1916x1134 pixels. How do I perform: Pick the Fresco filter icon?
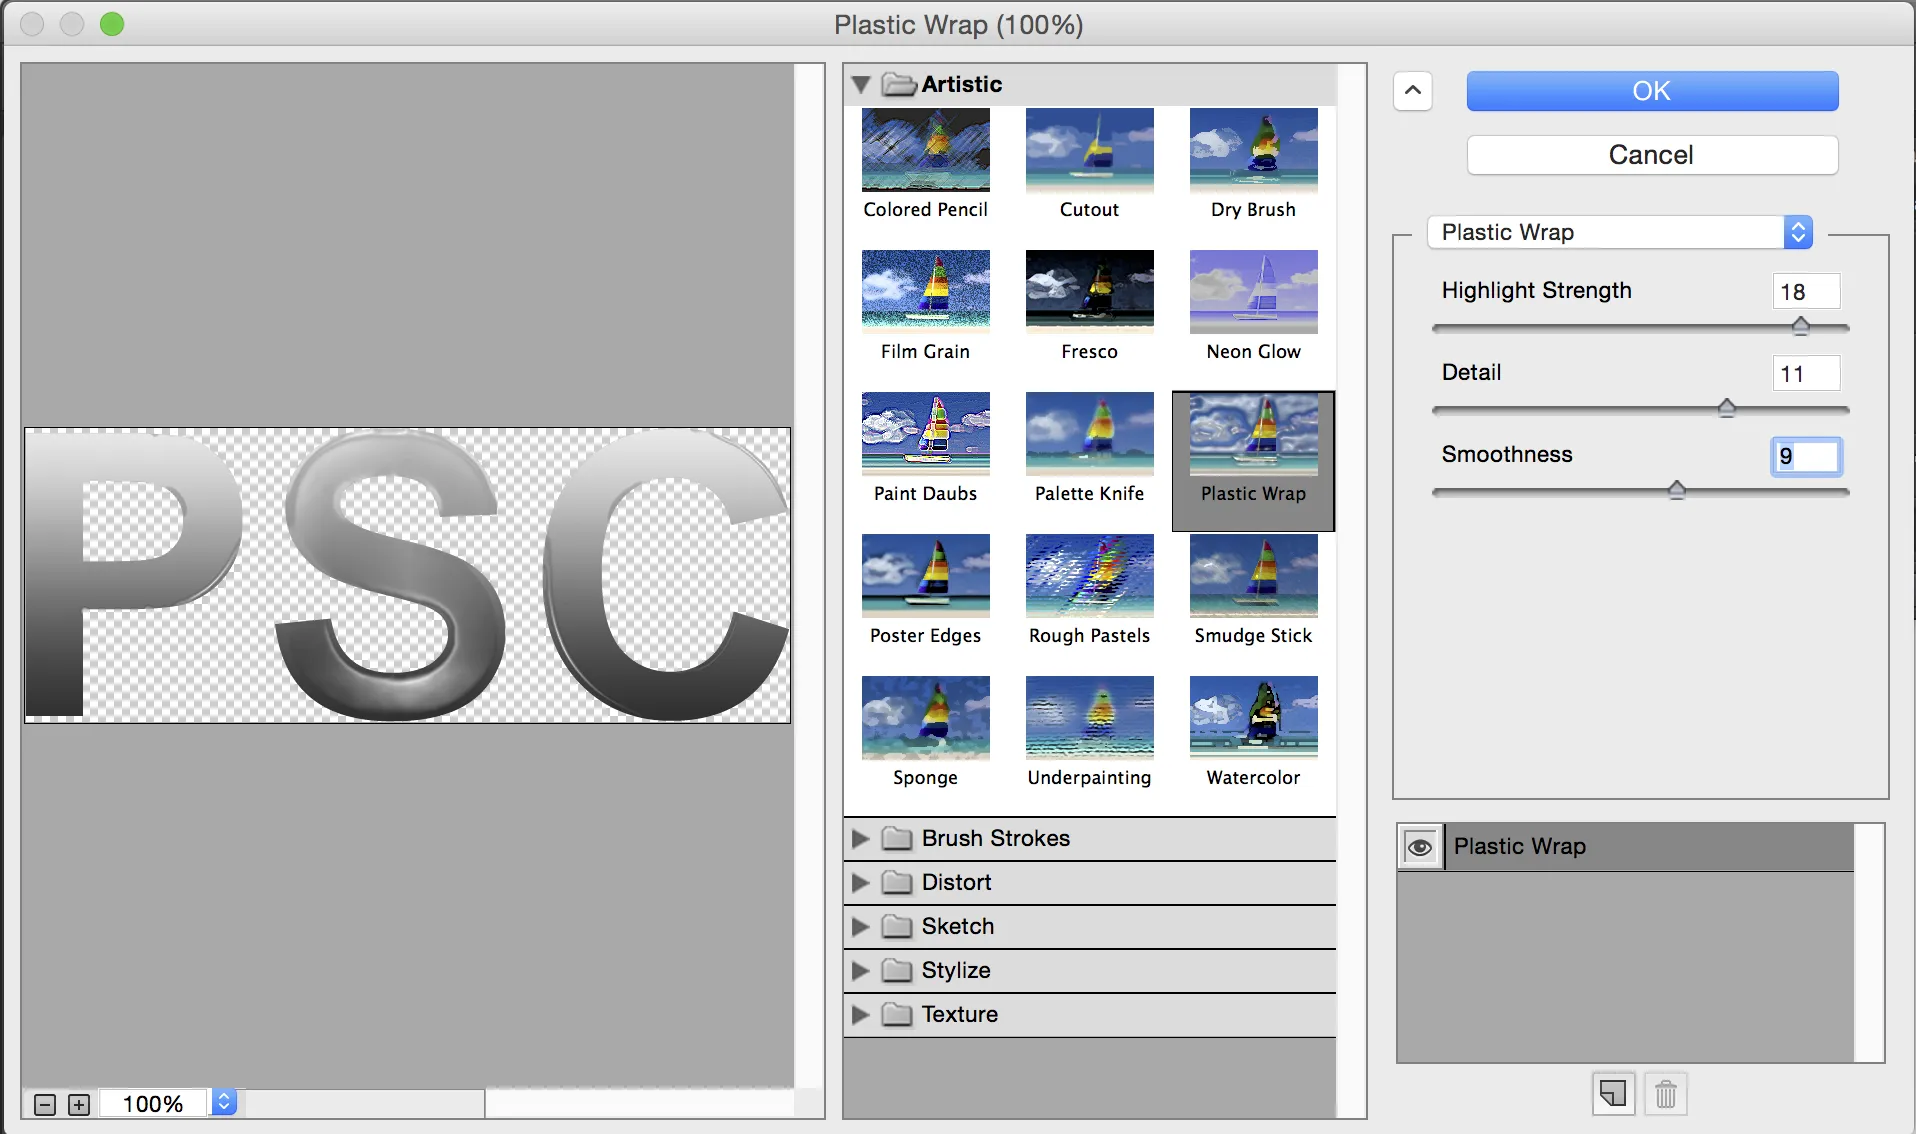tap(1089, 292)
